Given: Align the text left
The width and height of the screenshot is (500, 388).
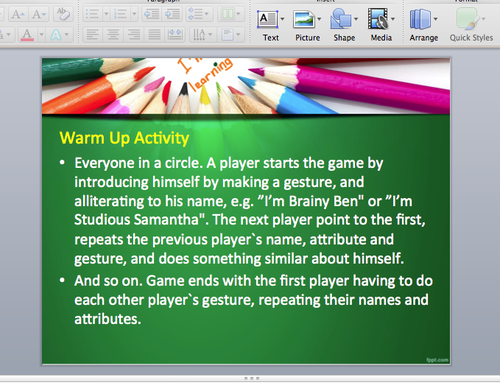Looking at the screenshot, I should point(93,34).
